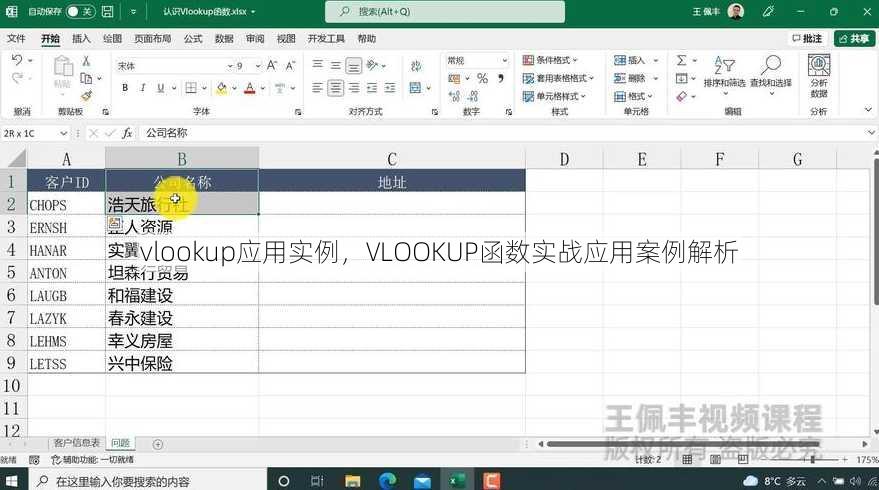Switch to the 页面布局 tab

coord(152,38)
